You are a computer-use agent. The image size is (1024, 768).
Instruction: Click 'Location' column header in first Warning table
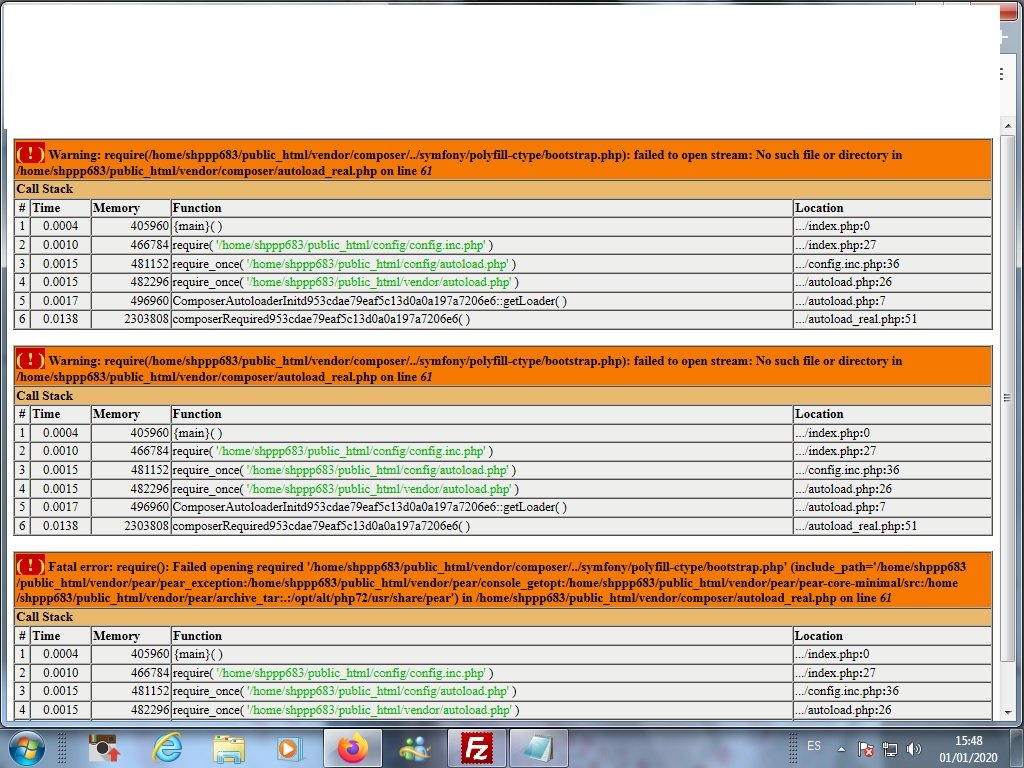tap(819, 208)
